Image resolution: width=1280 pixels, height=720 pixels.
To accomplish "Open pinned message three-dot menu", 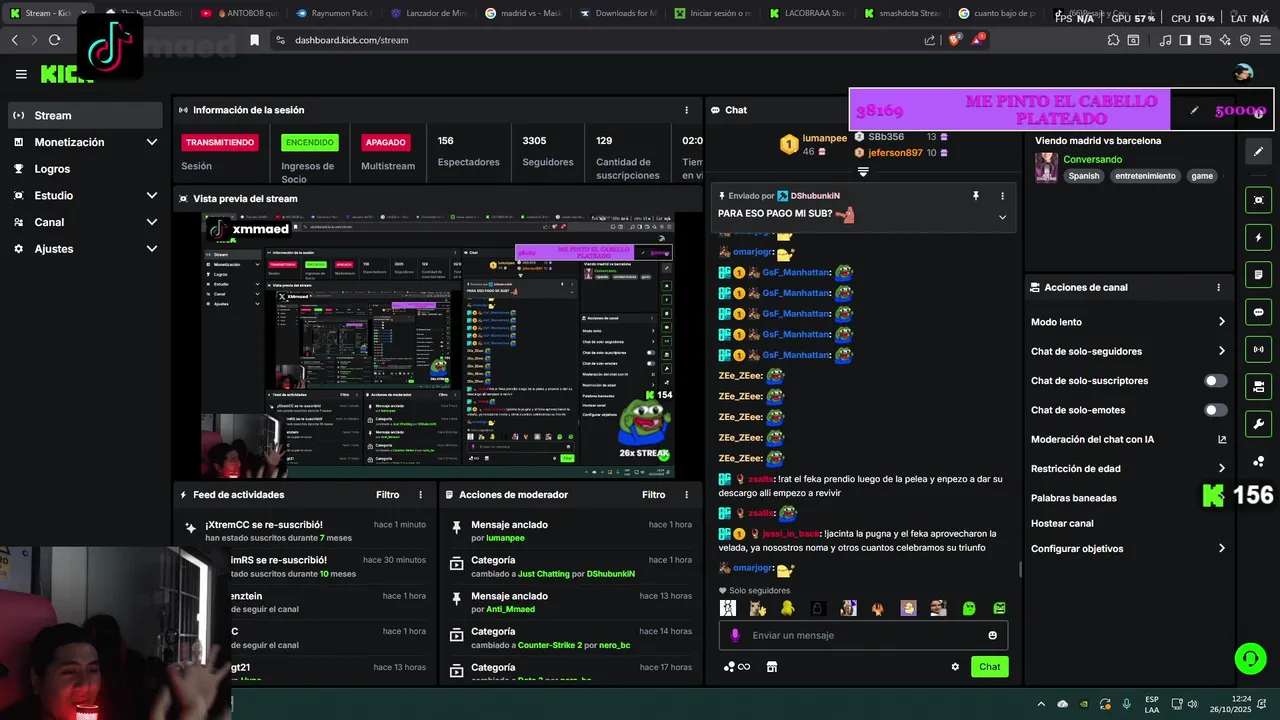I will pos(1002,196).
